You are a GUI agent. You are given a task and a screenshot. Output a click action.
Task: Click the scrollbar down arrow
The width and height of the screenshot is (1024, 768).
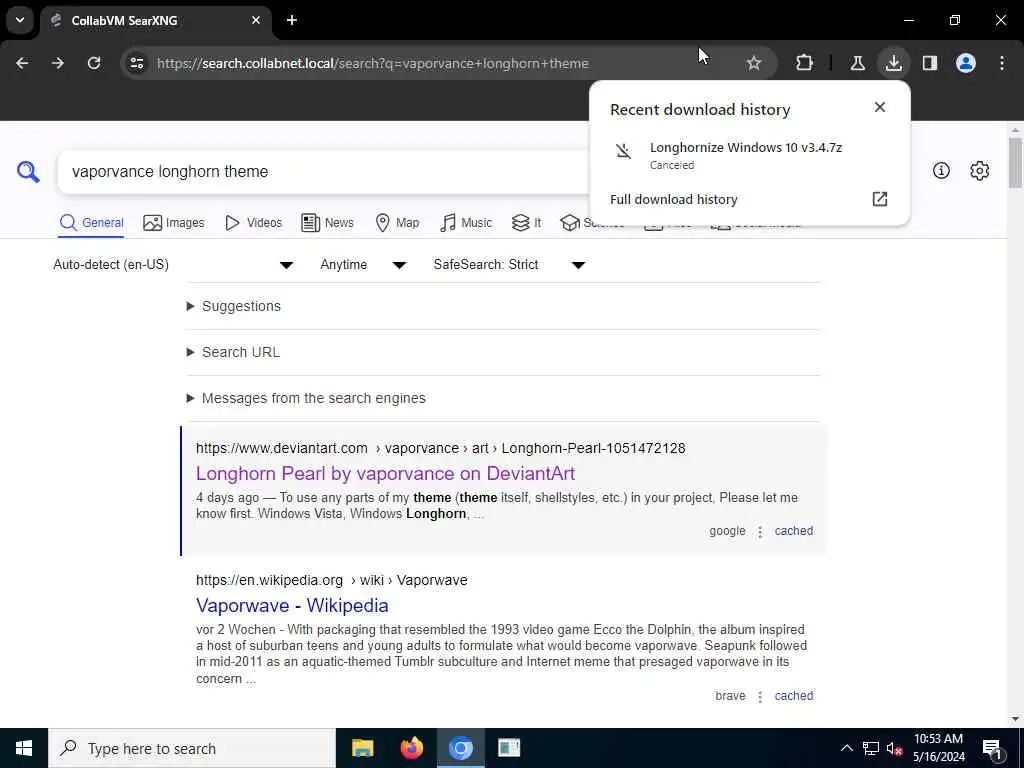point(1015,719)
